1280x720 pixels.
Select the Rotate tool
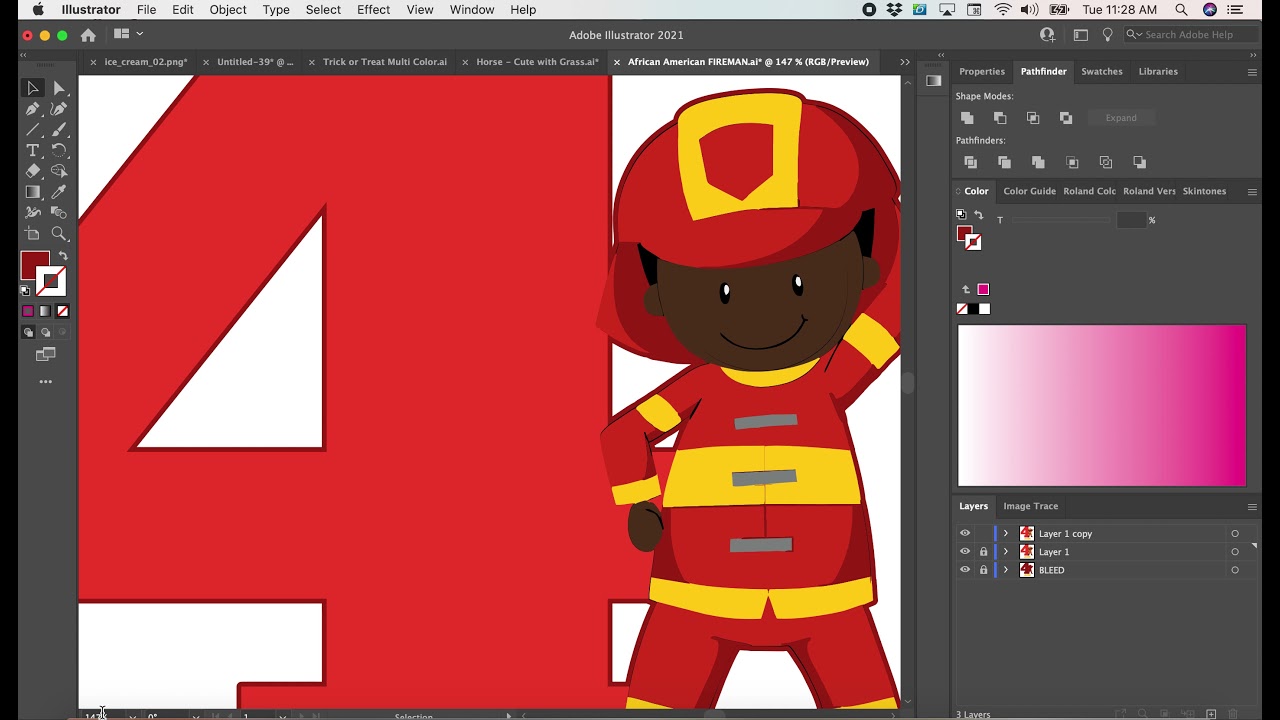pyautogui.click(x=59, y=151)
